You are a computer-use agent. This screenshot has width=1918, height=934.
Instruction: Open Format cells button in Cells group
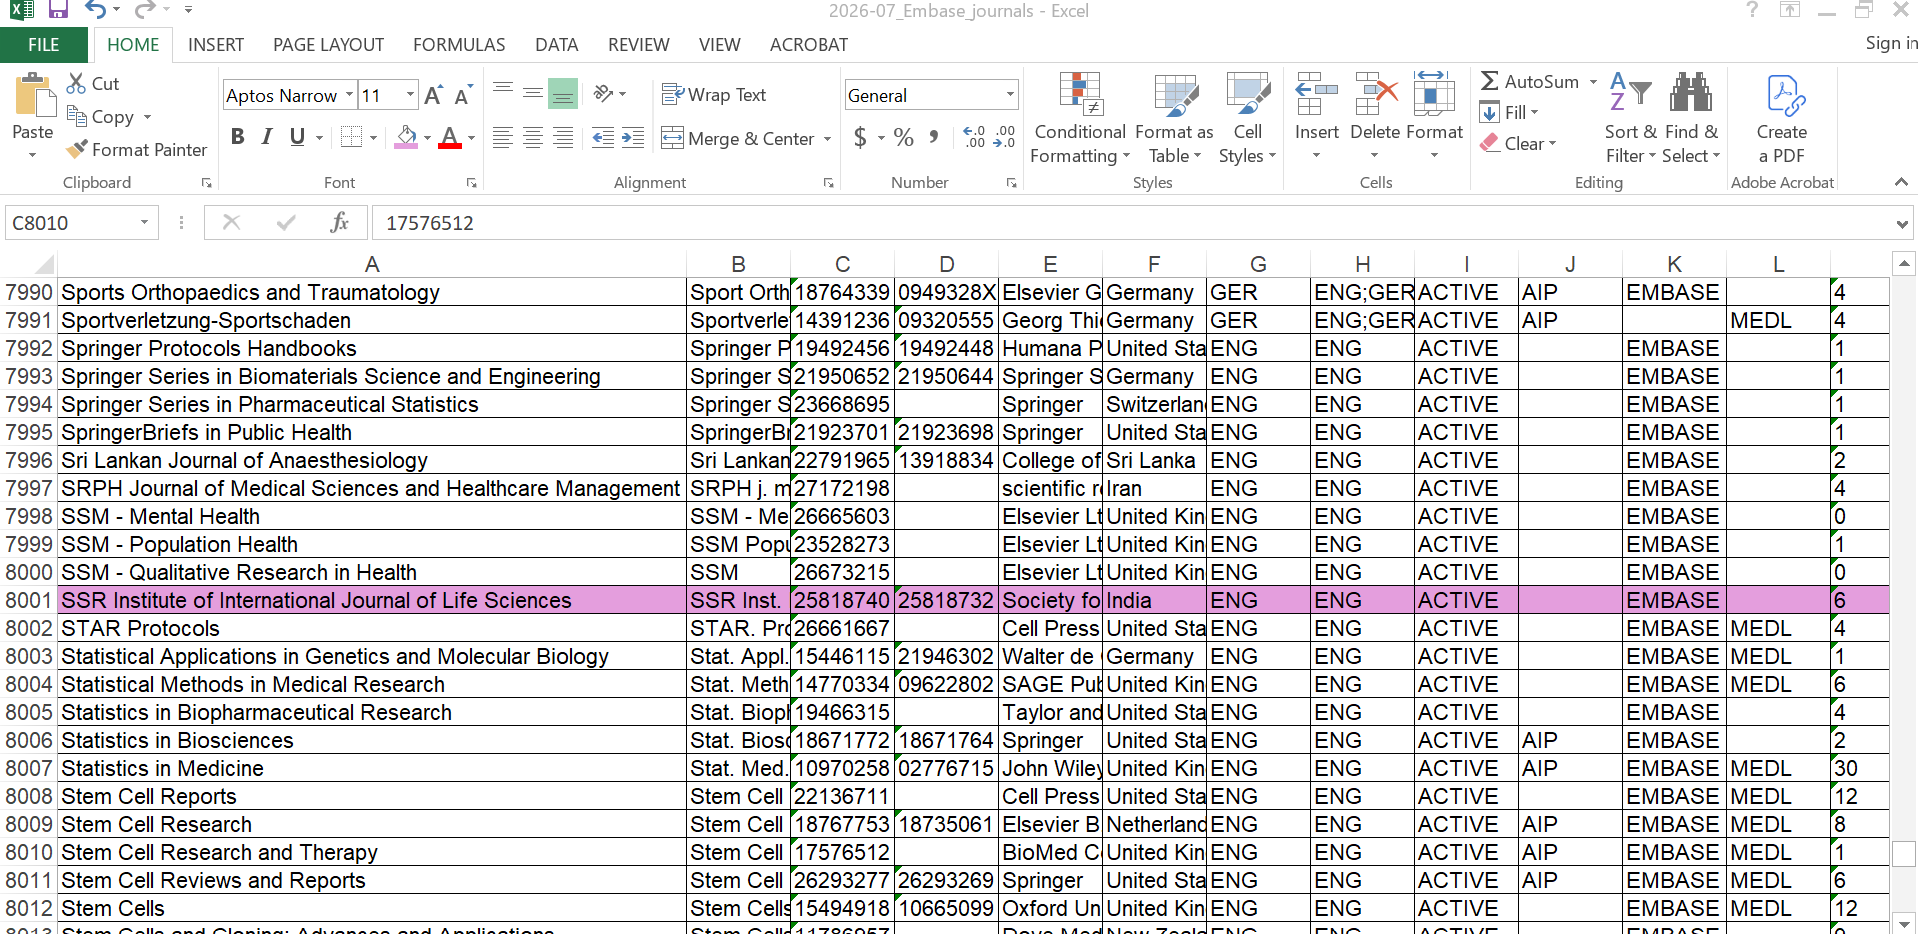click(x=1434, y=116)
